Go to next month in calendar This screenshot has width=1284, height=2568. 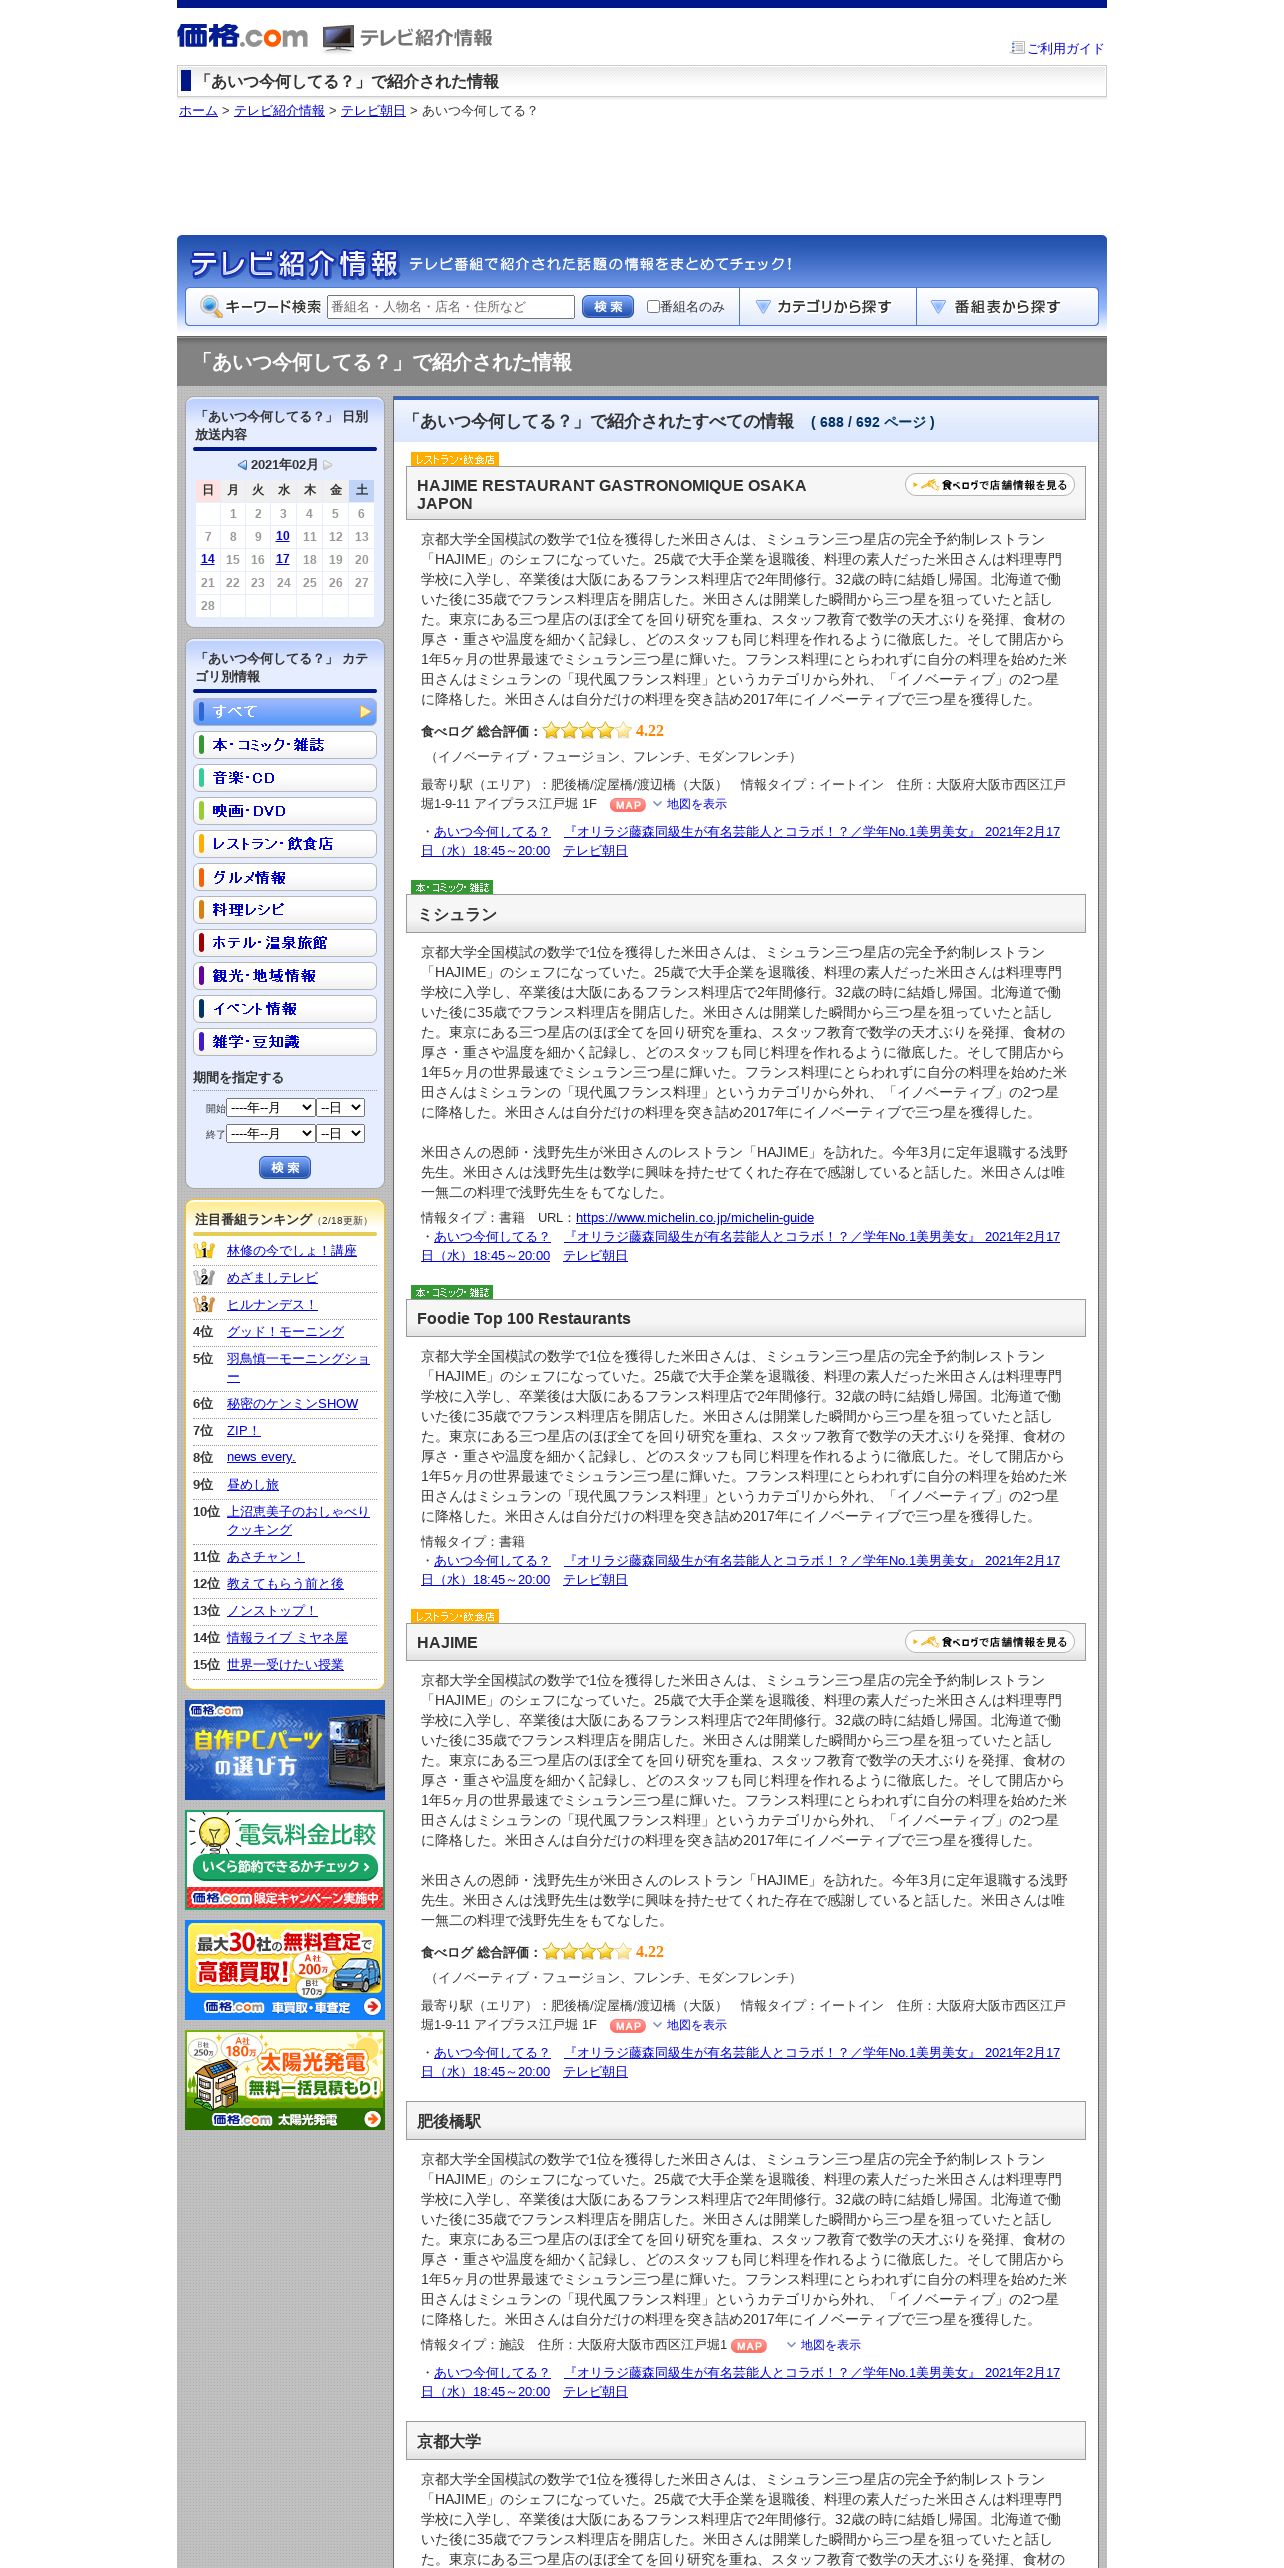328,465
